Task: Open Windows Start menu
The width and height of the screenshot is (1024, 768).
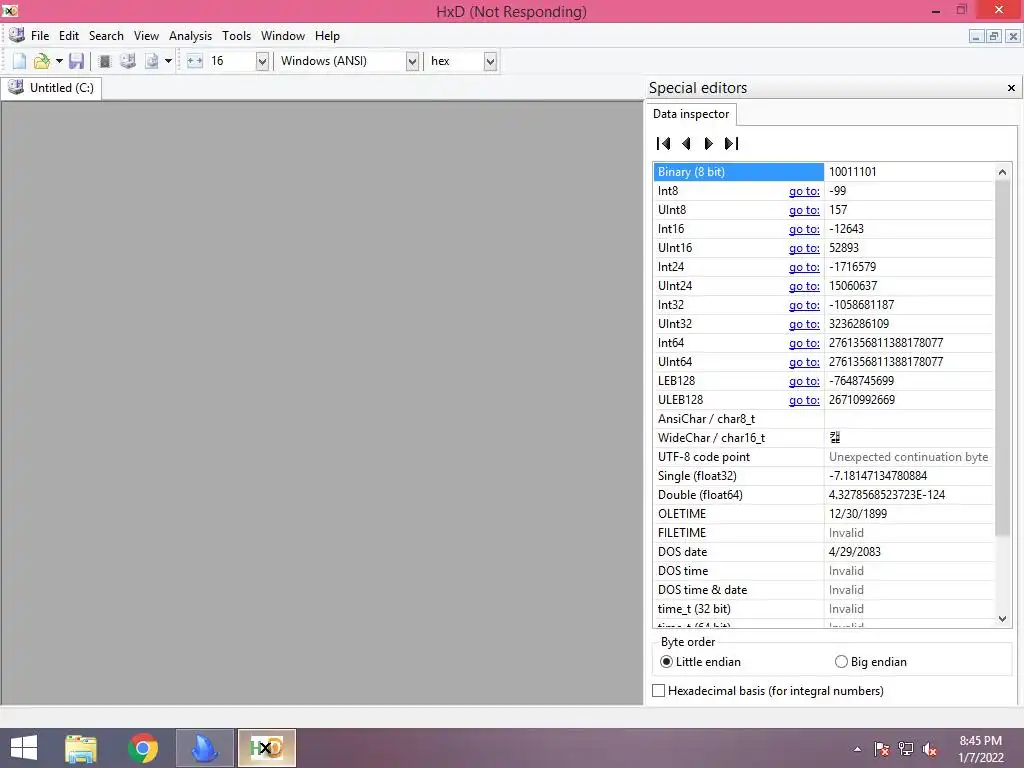Action: [x=24, y=748]
